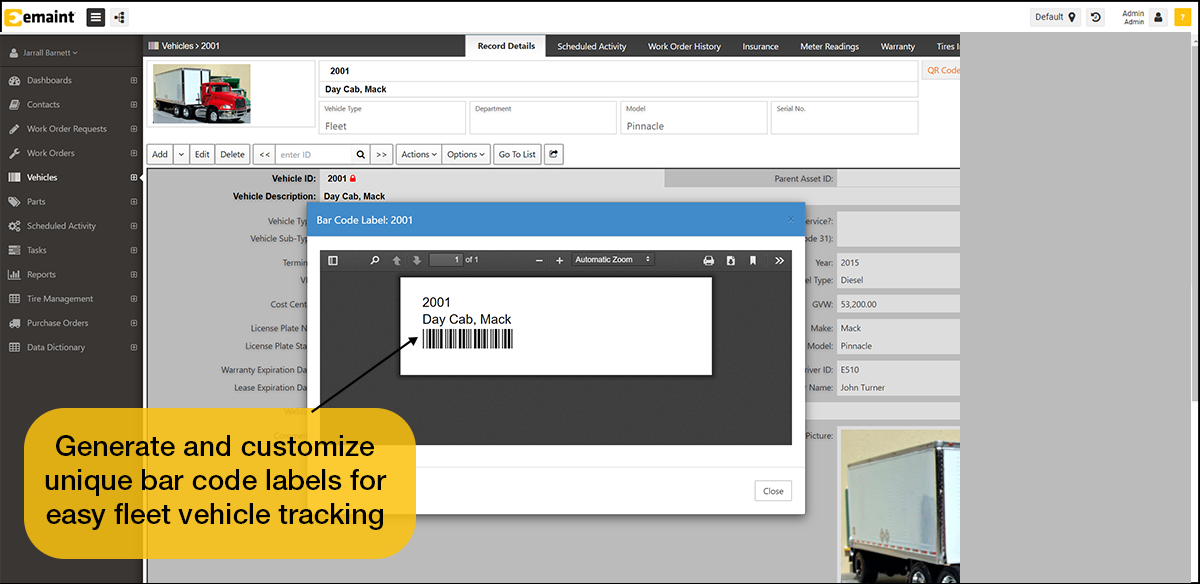
Task: Download the bar code label PDF
Action: (731, 260)
